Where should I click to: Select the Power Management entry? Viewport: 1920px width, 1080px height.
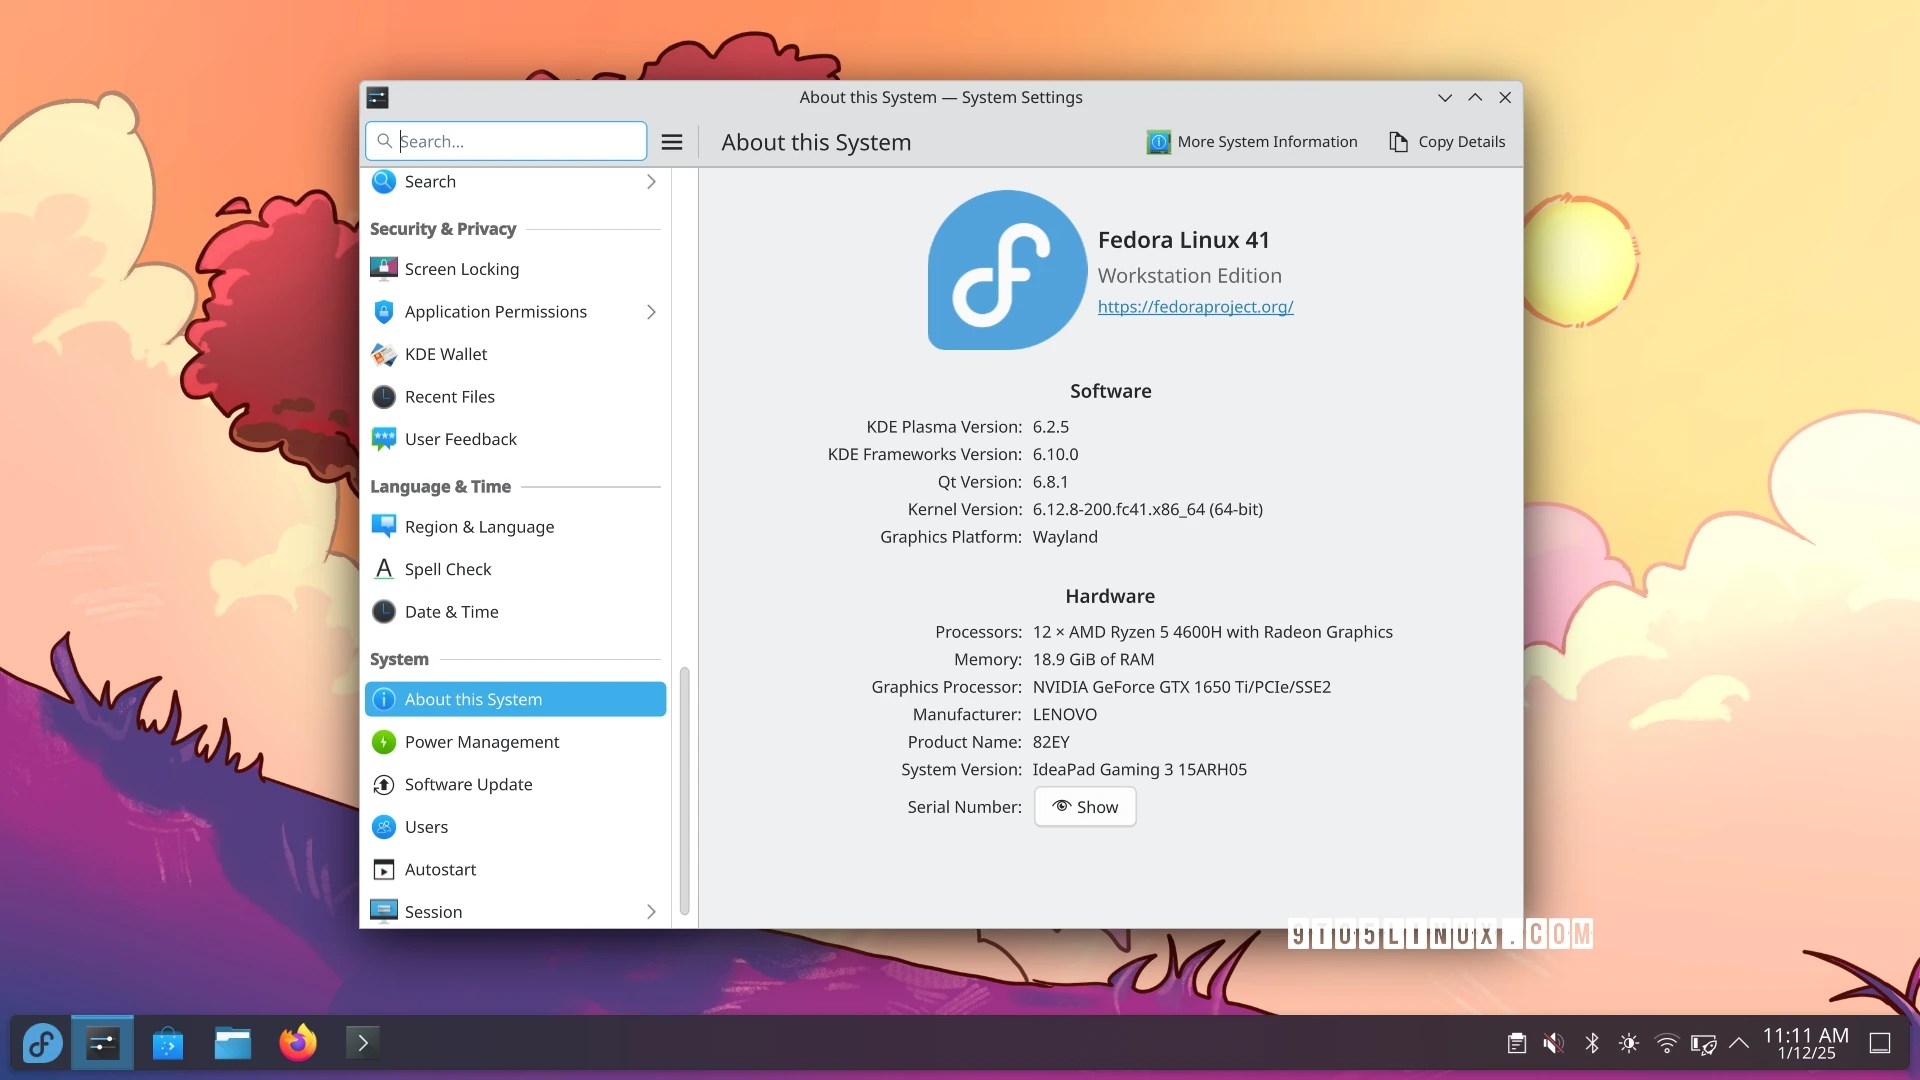[481, 742]
